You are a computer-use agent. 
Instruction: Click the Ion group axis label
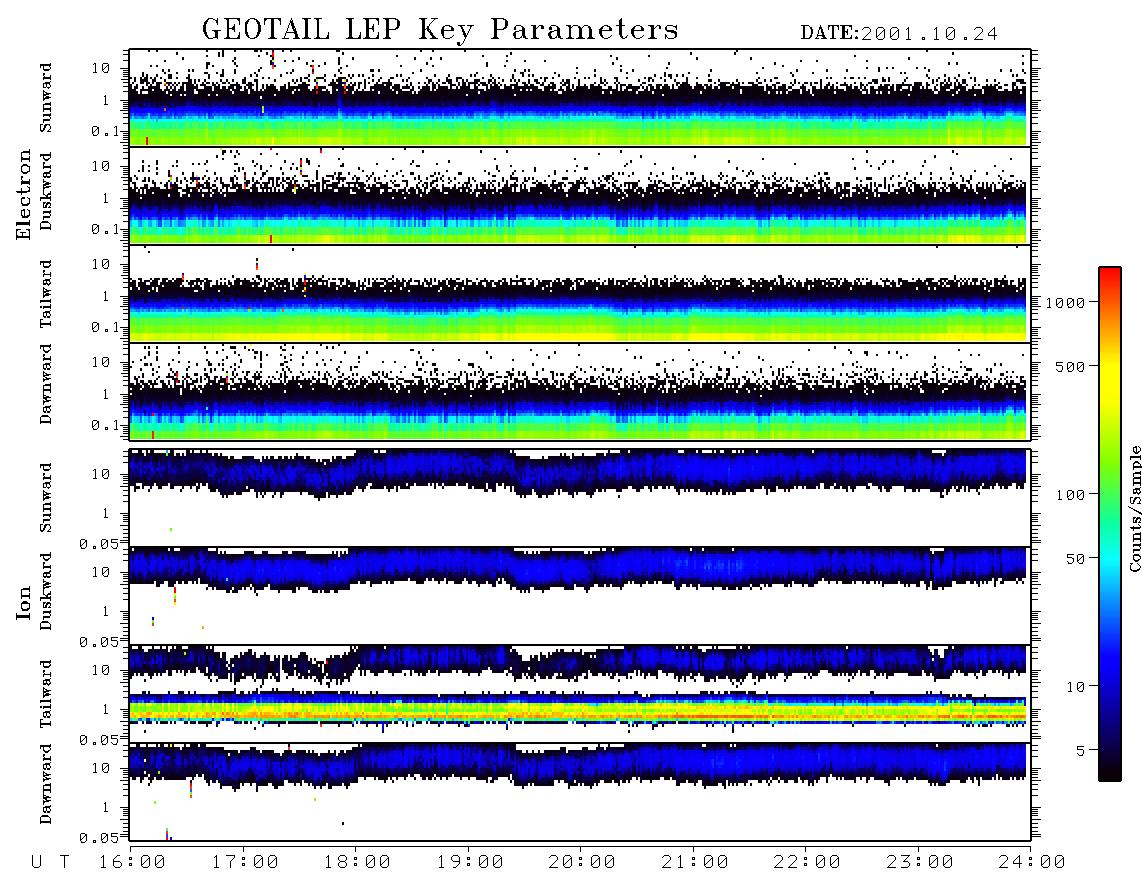pos(23,602)
